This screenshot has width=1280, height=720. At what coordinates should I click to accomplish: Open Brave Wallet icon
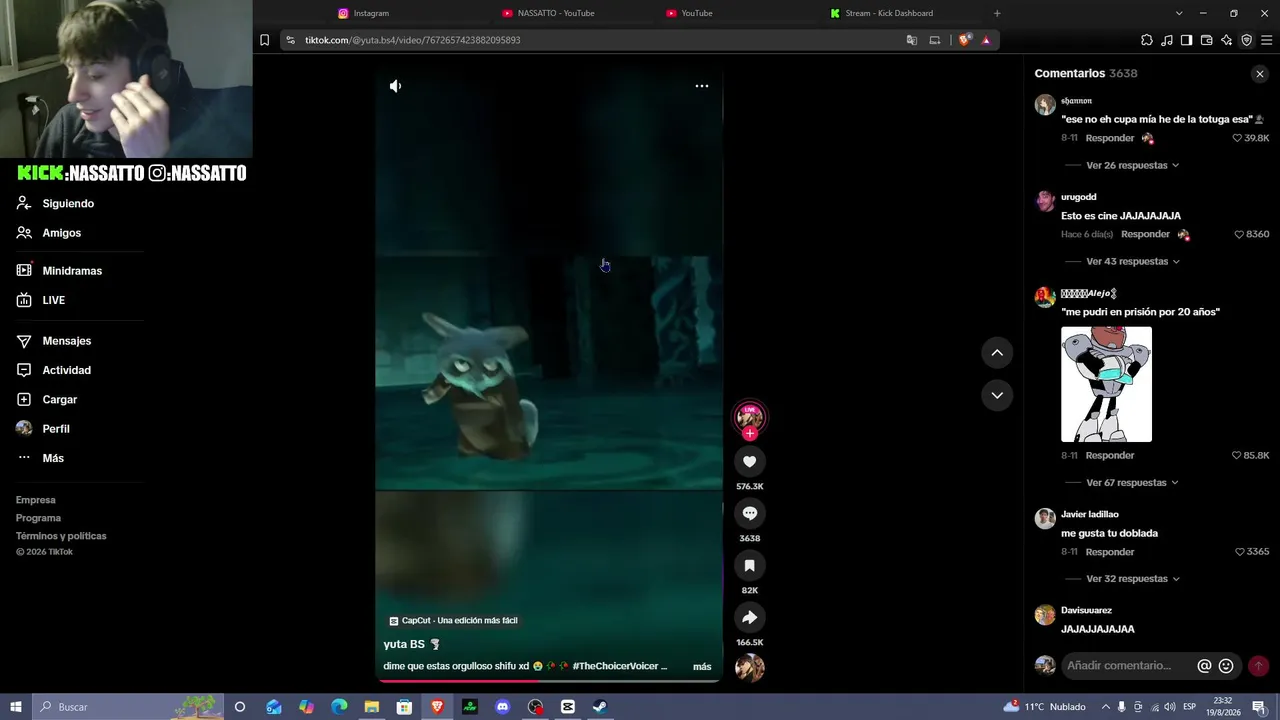[1207, 40]
